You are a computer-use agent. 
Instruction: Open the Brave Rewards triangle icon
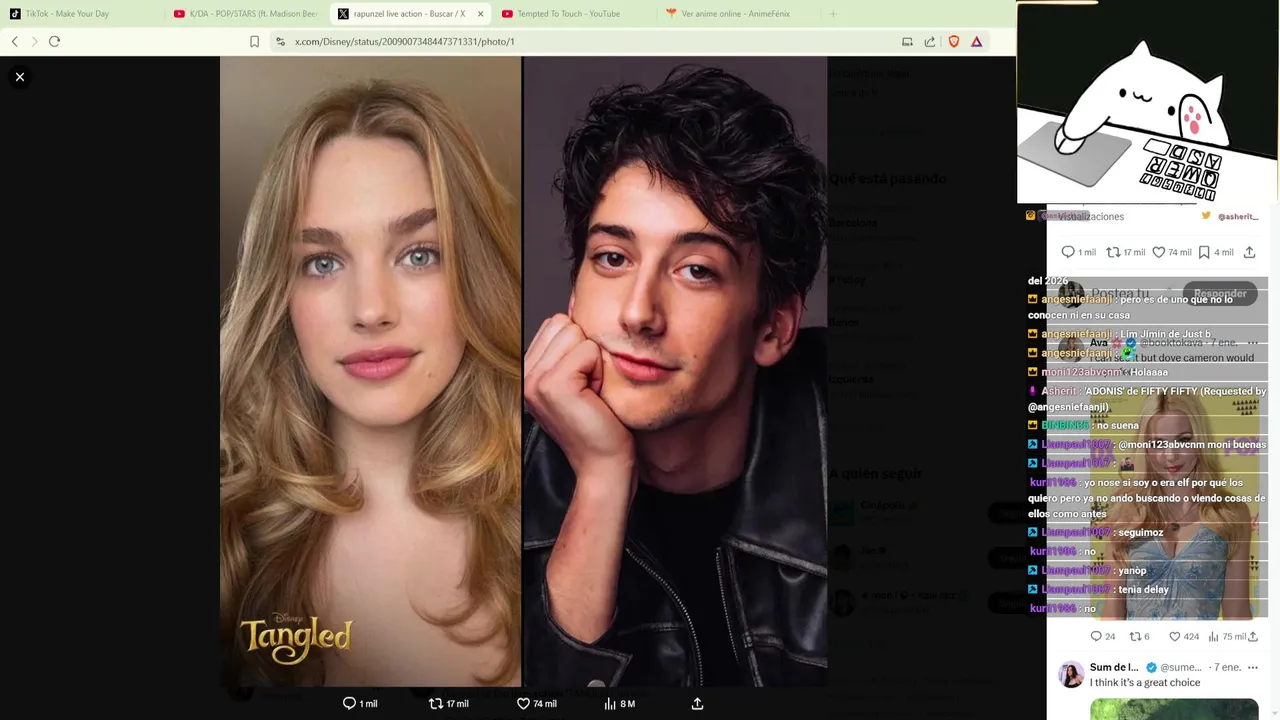pos(976,41)
